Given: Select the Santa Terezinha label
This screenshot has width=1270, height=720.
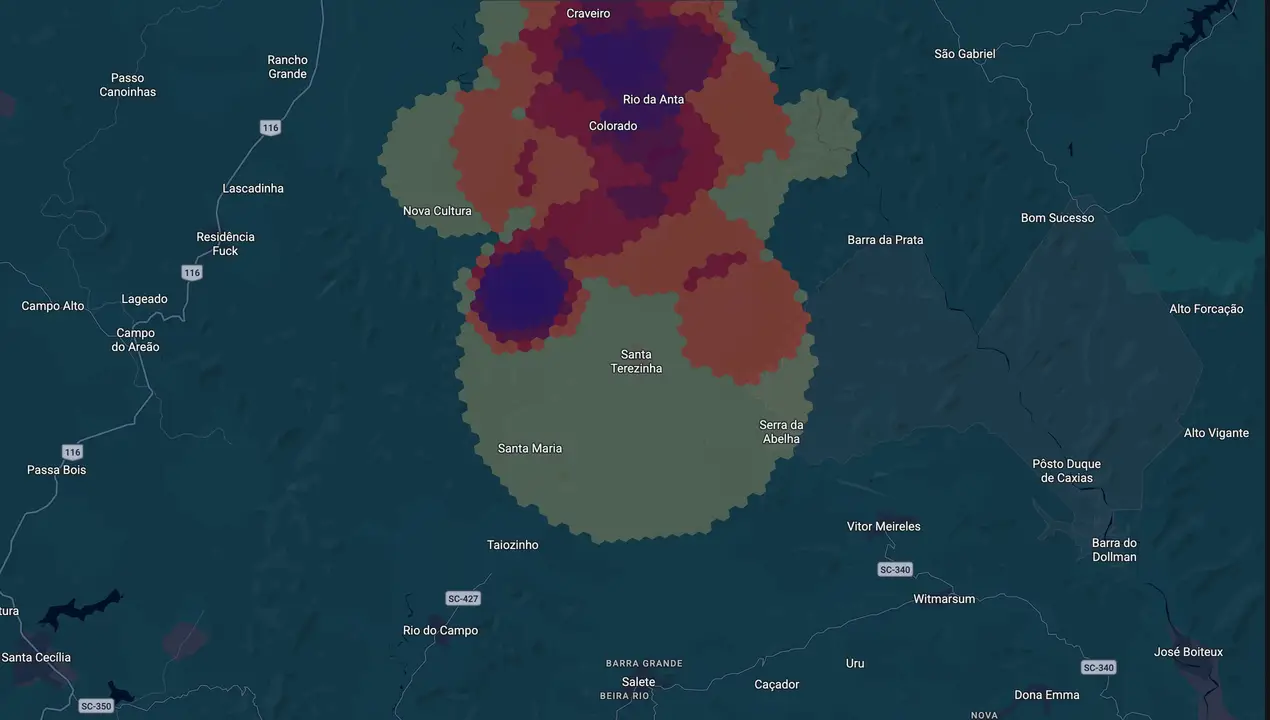Looking at the screenshot, I should pyautogui.click(x=636, y=361).
